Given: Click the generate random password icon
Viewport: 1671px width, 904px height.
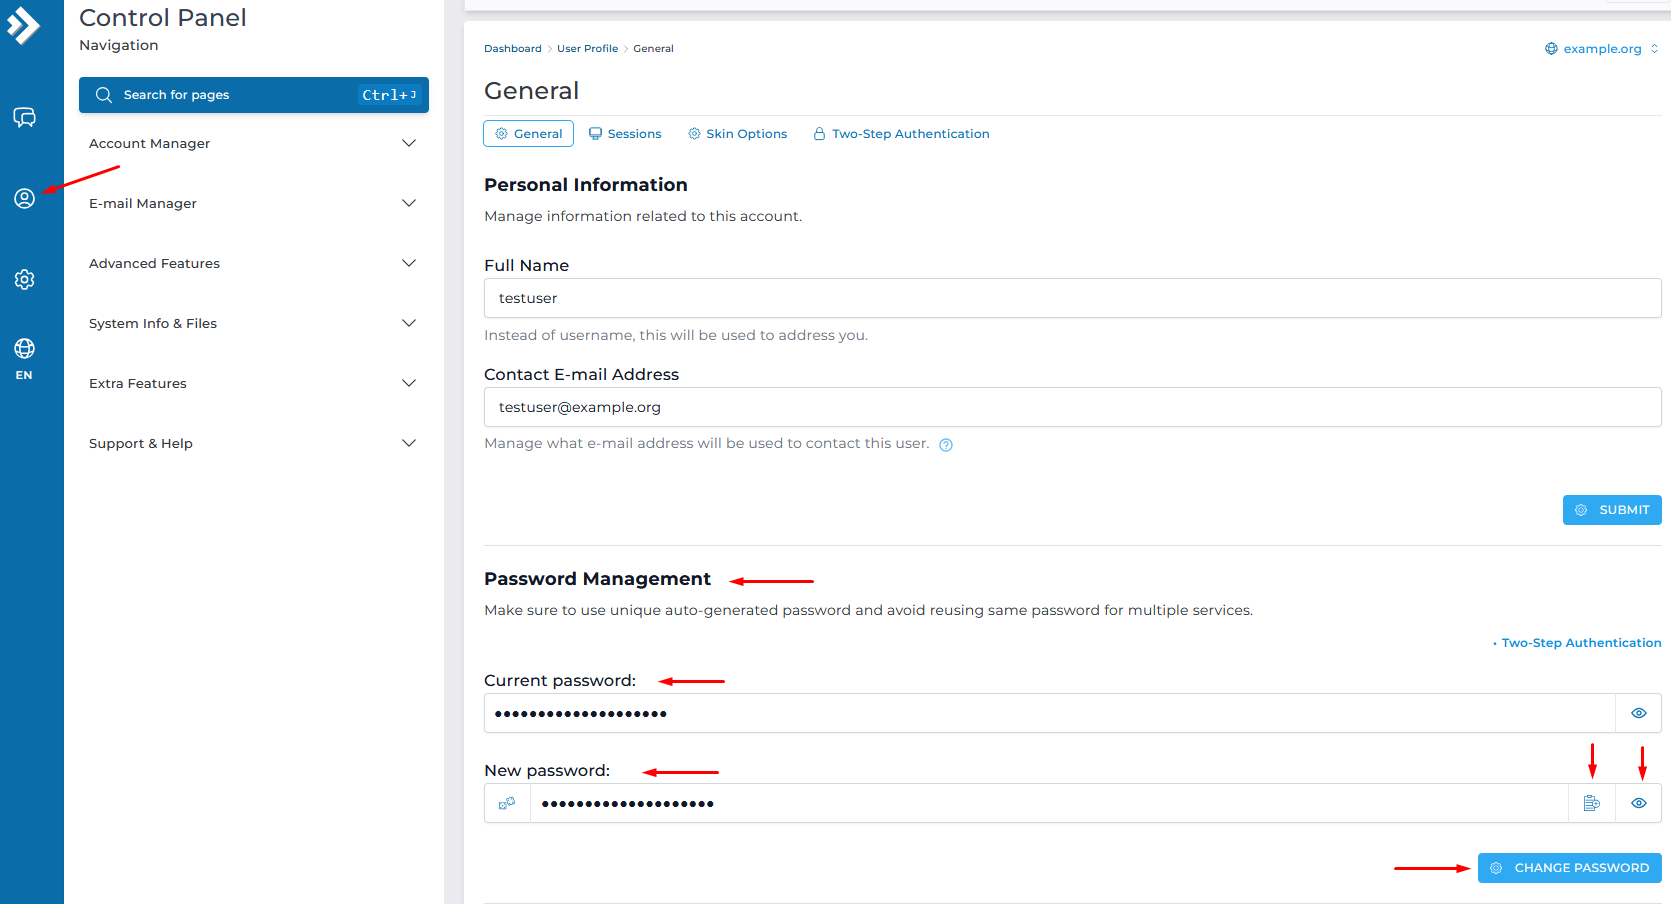Looking at the screenshot, I should click(507, 803).
